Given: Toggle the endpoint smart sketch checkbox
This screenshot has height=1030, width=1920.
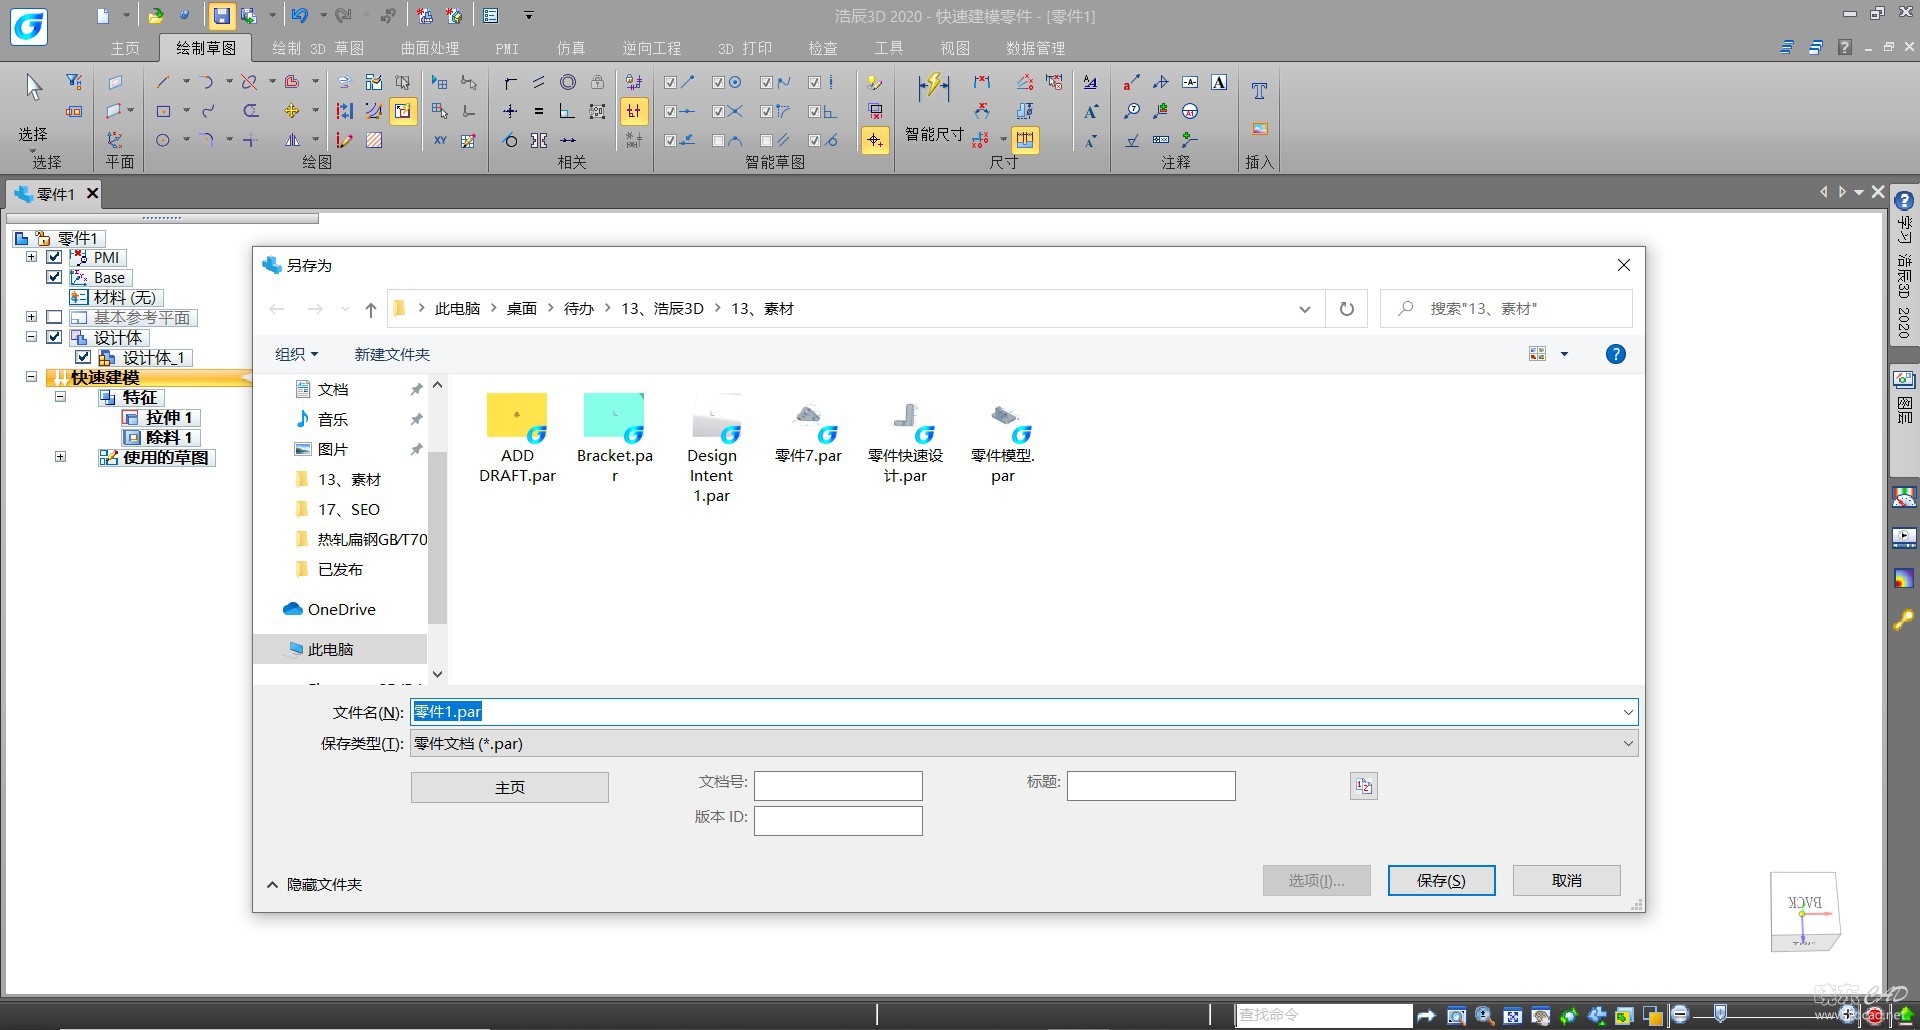Looking at the screenshot, I should (671, 82).
